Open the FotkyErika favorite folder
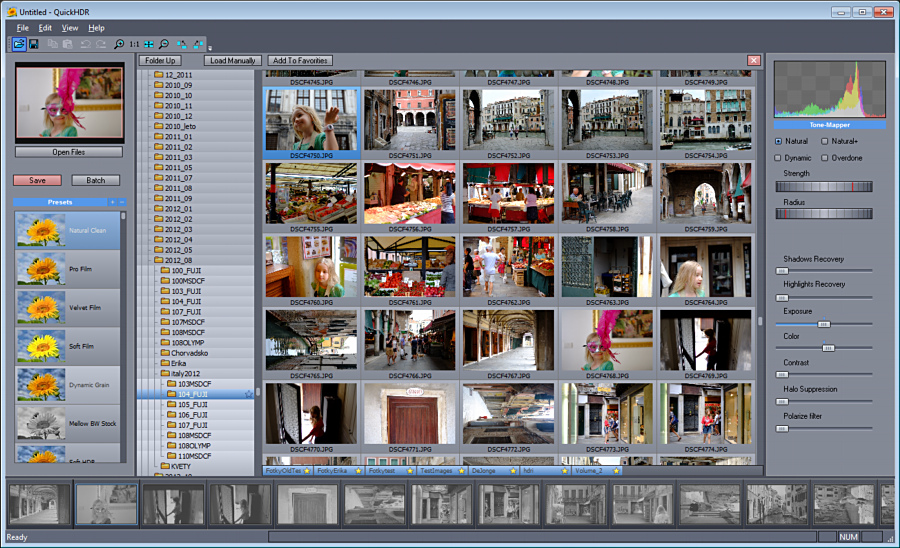The width and height of the screenshot is (900, 548). point(339,471)
